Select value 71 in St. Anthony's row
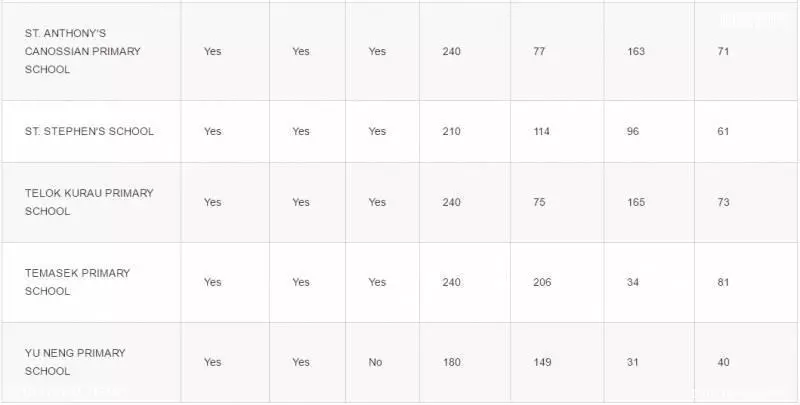 click(723, 51)
